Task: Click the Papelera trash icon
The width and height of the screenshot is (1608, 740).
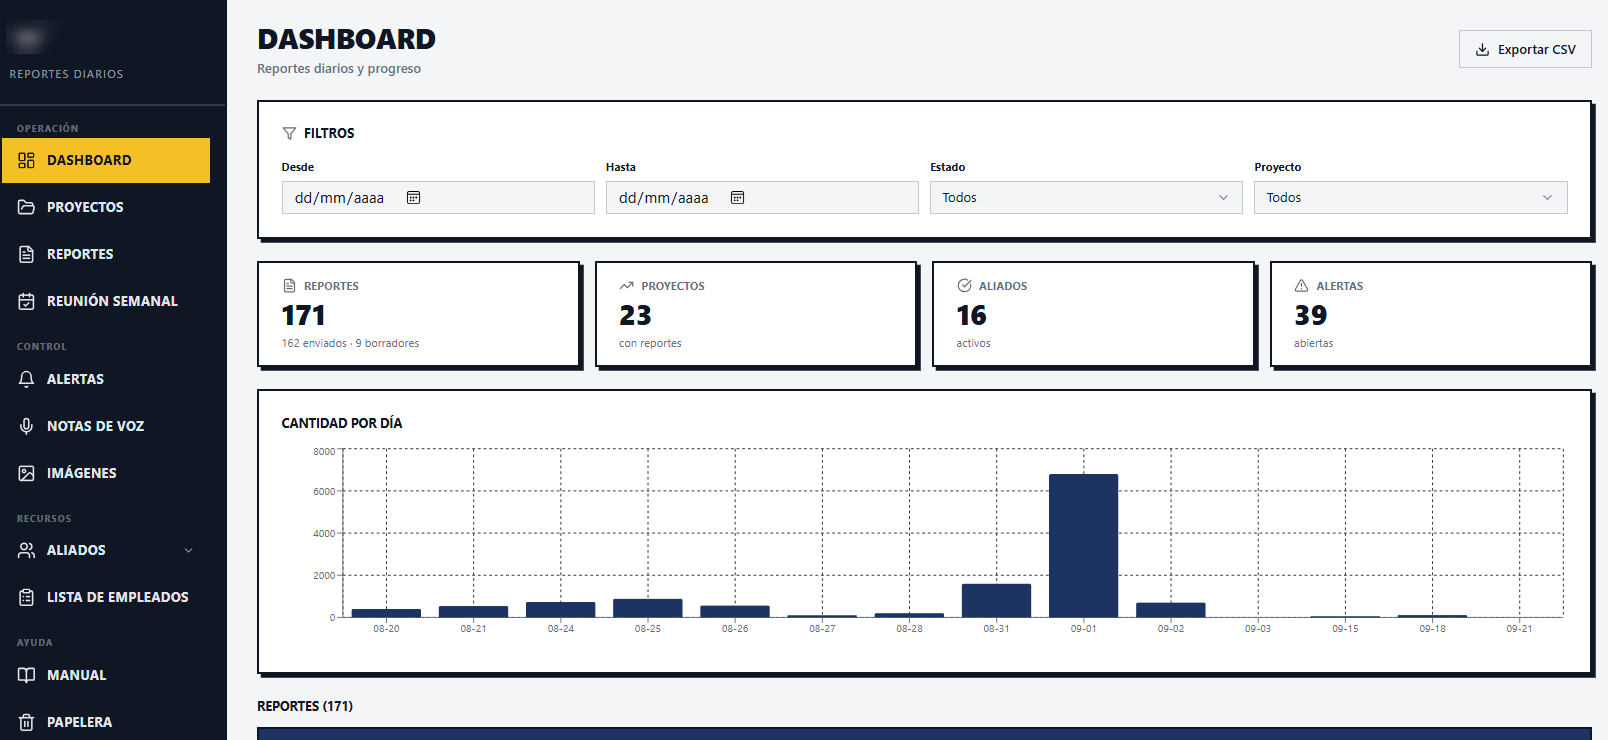Action: (x=27, y=722)
